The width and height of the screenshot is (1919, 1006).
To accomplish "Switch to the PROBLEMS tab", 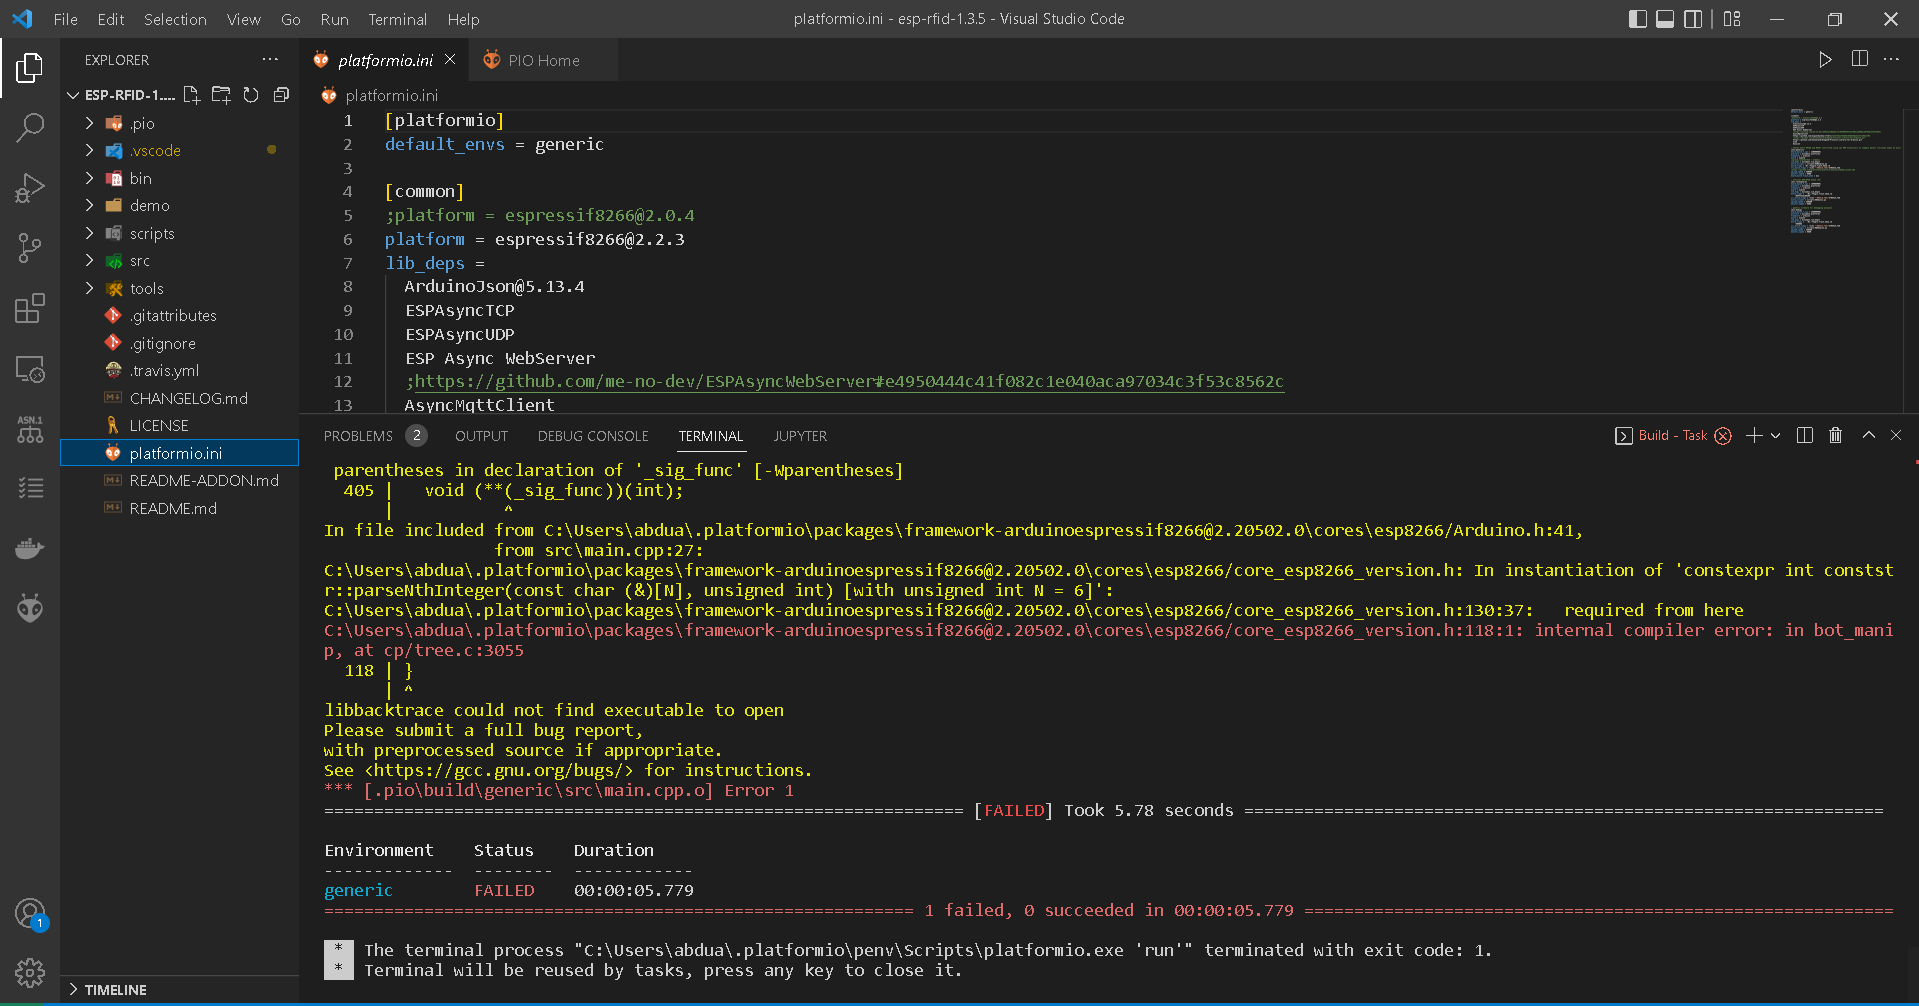I will pos(358,436).
